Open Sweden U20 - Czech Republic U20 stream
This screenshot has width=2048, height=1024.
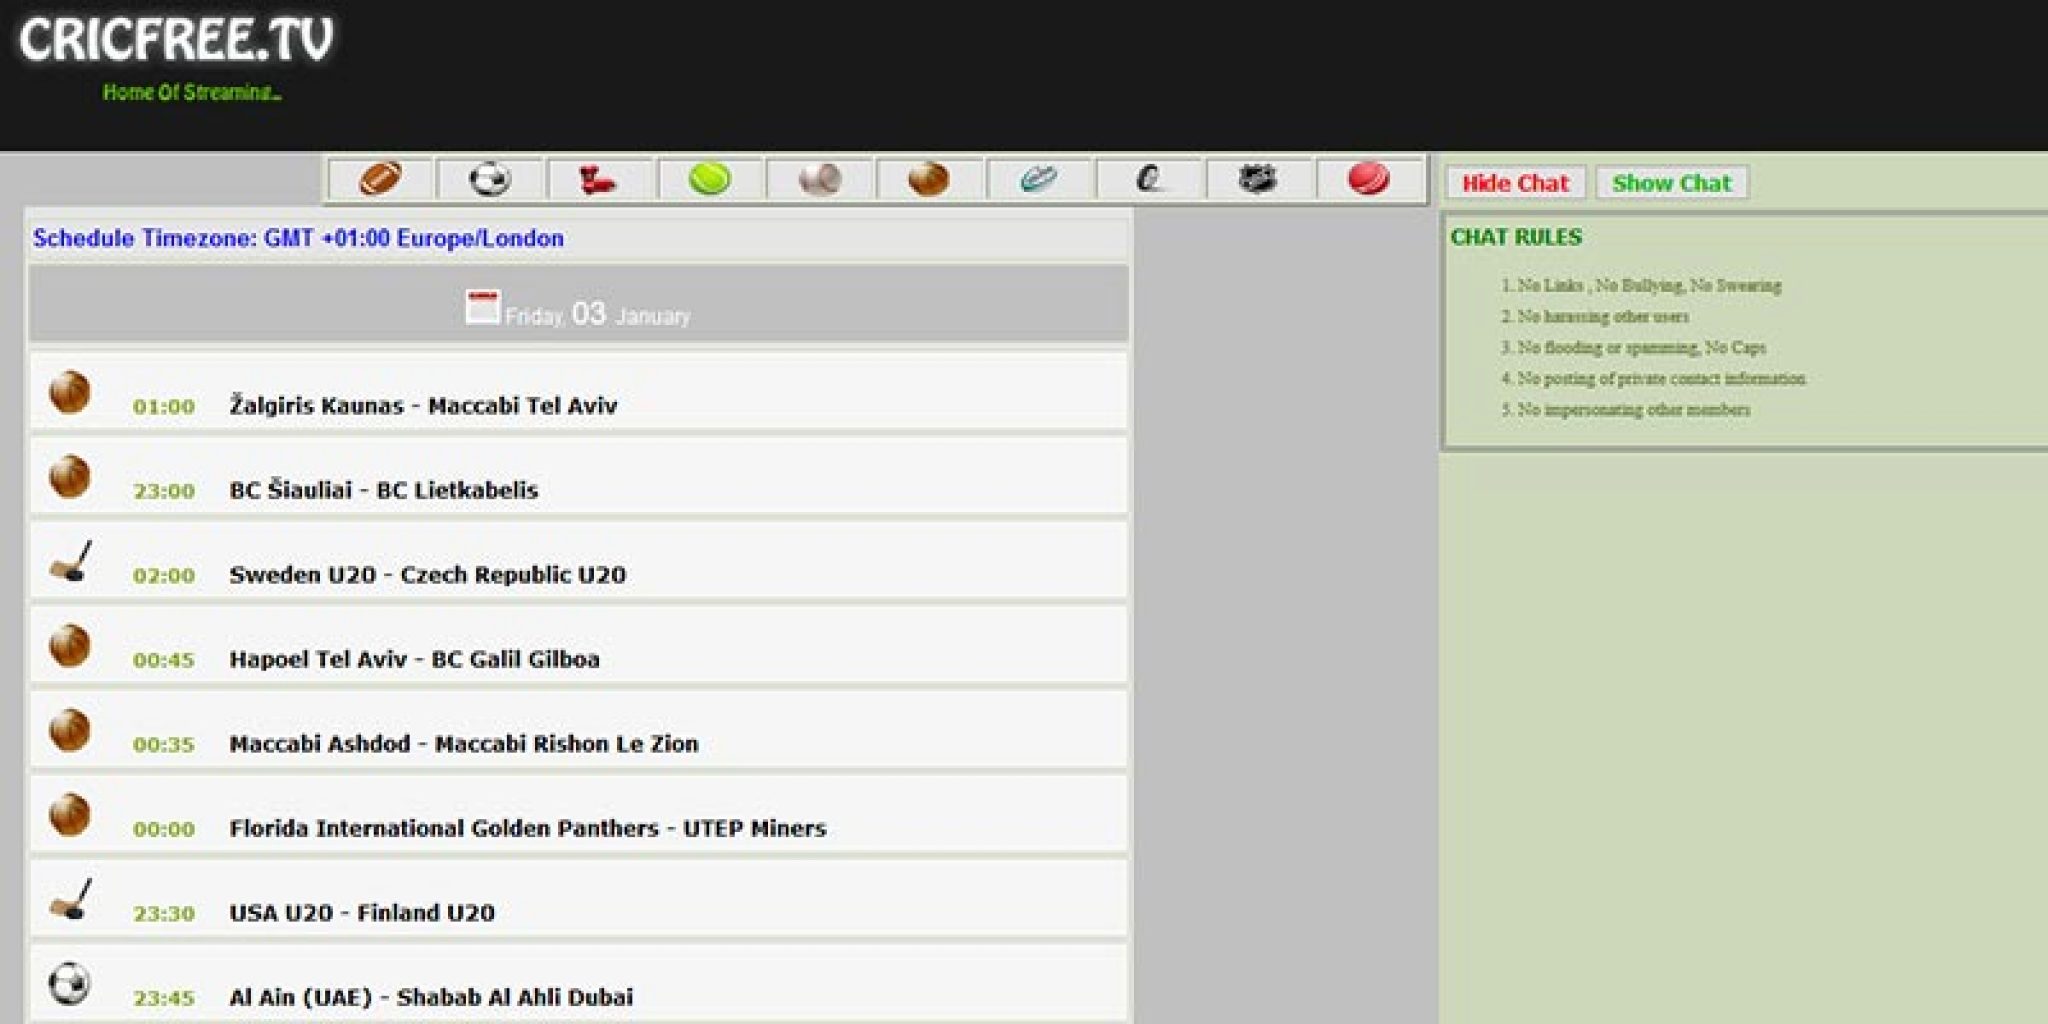click(427, 575)
